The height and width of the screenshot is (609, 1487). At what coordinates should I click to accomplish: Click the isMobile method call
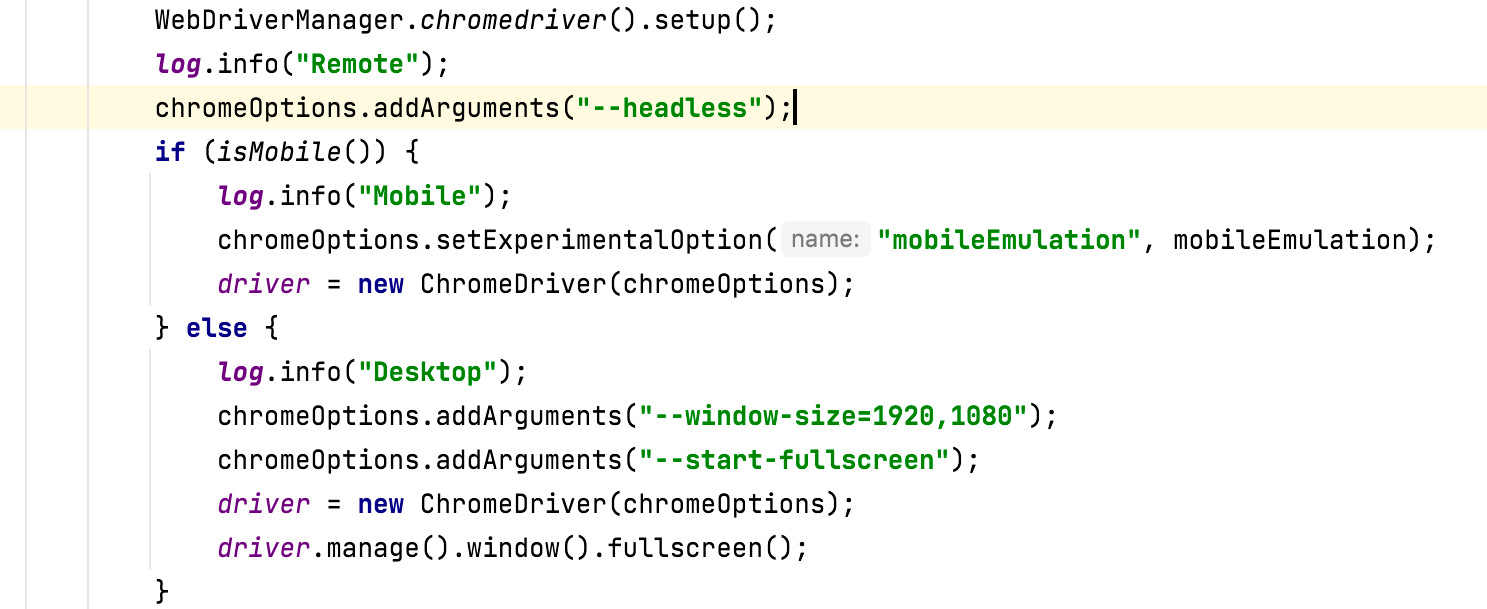click(x=280, y=152)
